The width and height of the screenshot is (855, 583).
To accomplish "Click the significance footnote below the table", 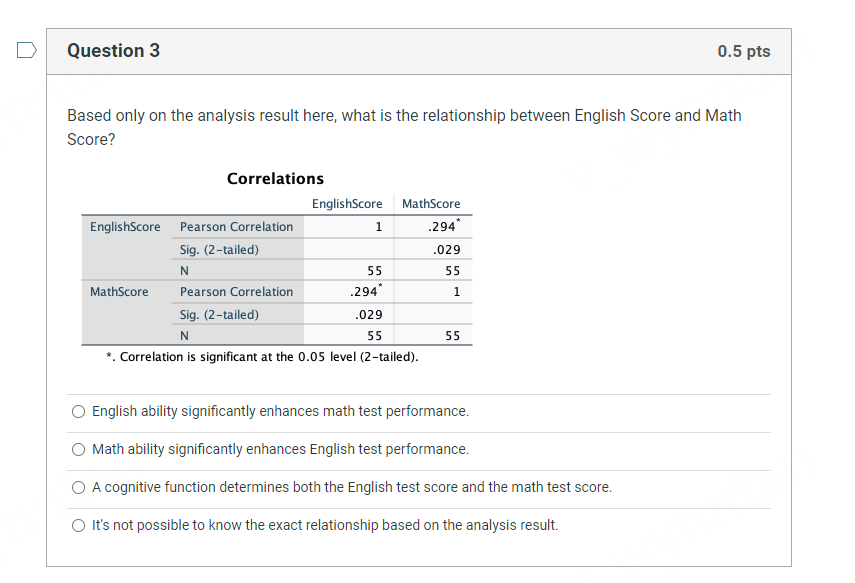I will 264,356.
